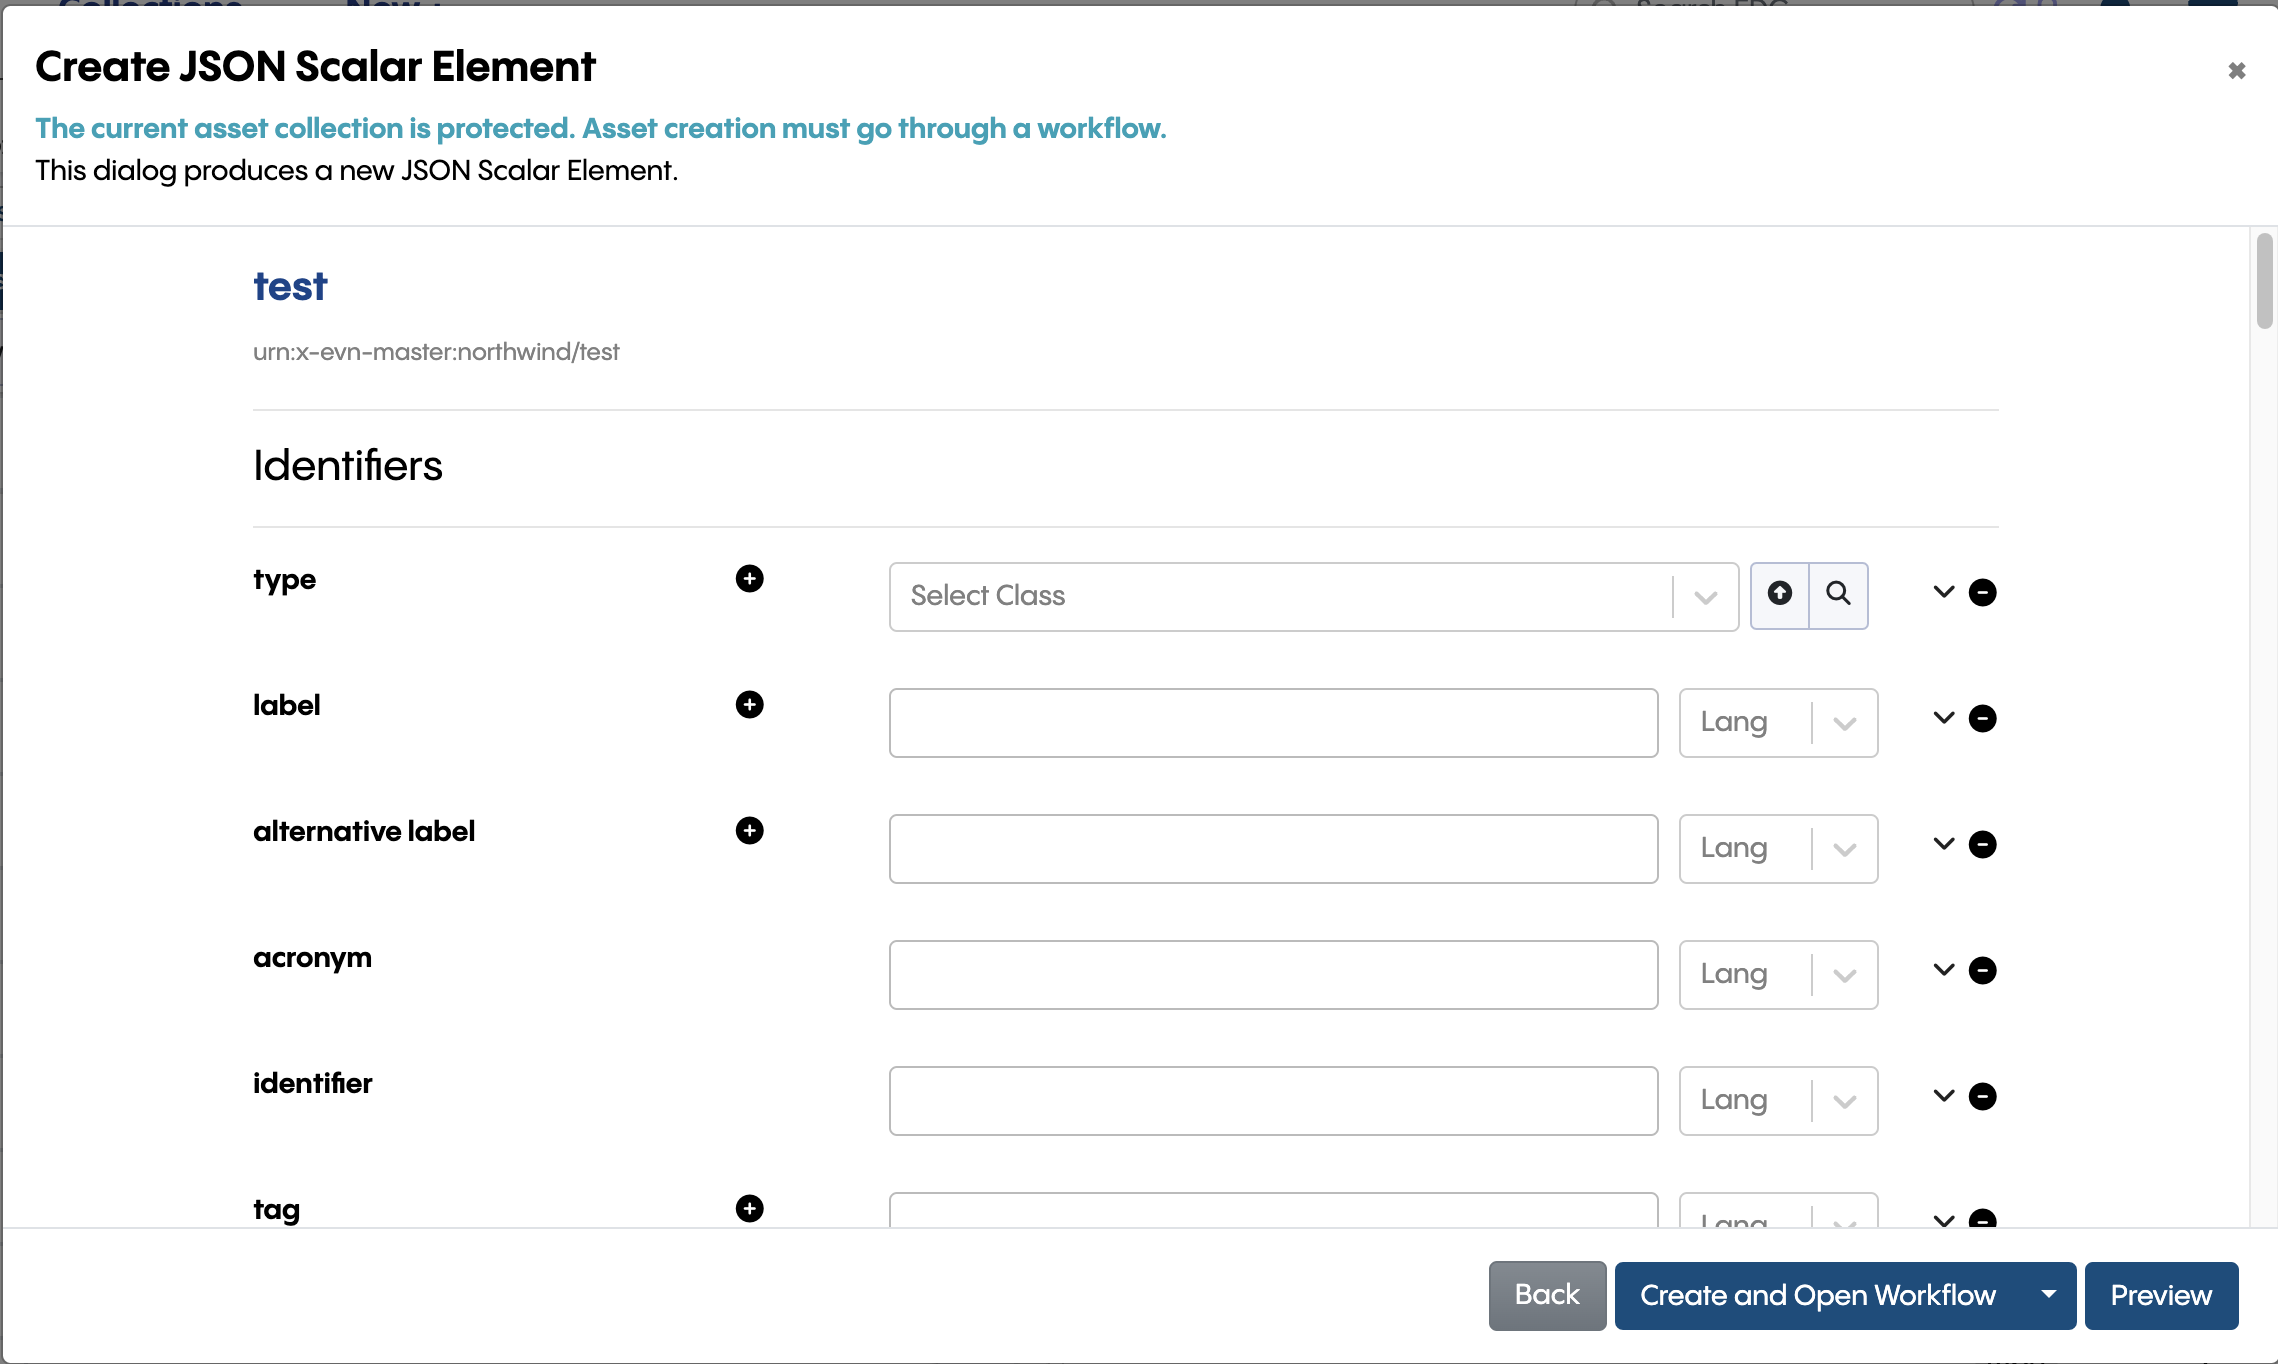
Task: Open the Lang dropdown for acronym
Action: tap(1778, 975)
